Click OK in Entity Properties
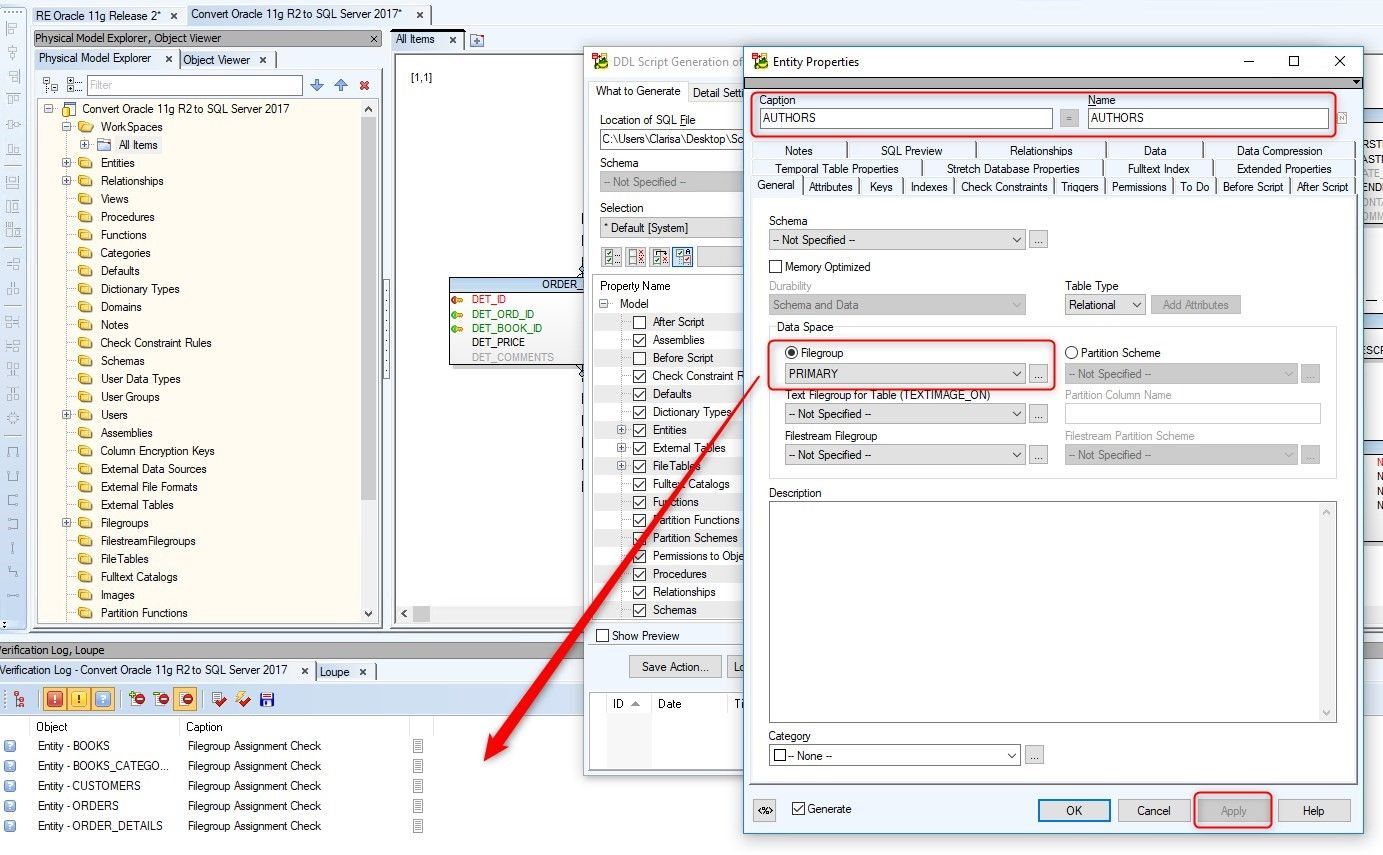Viewport: 1383px width, 855px height. pos(1074,810)
